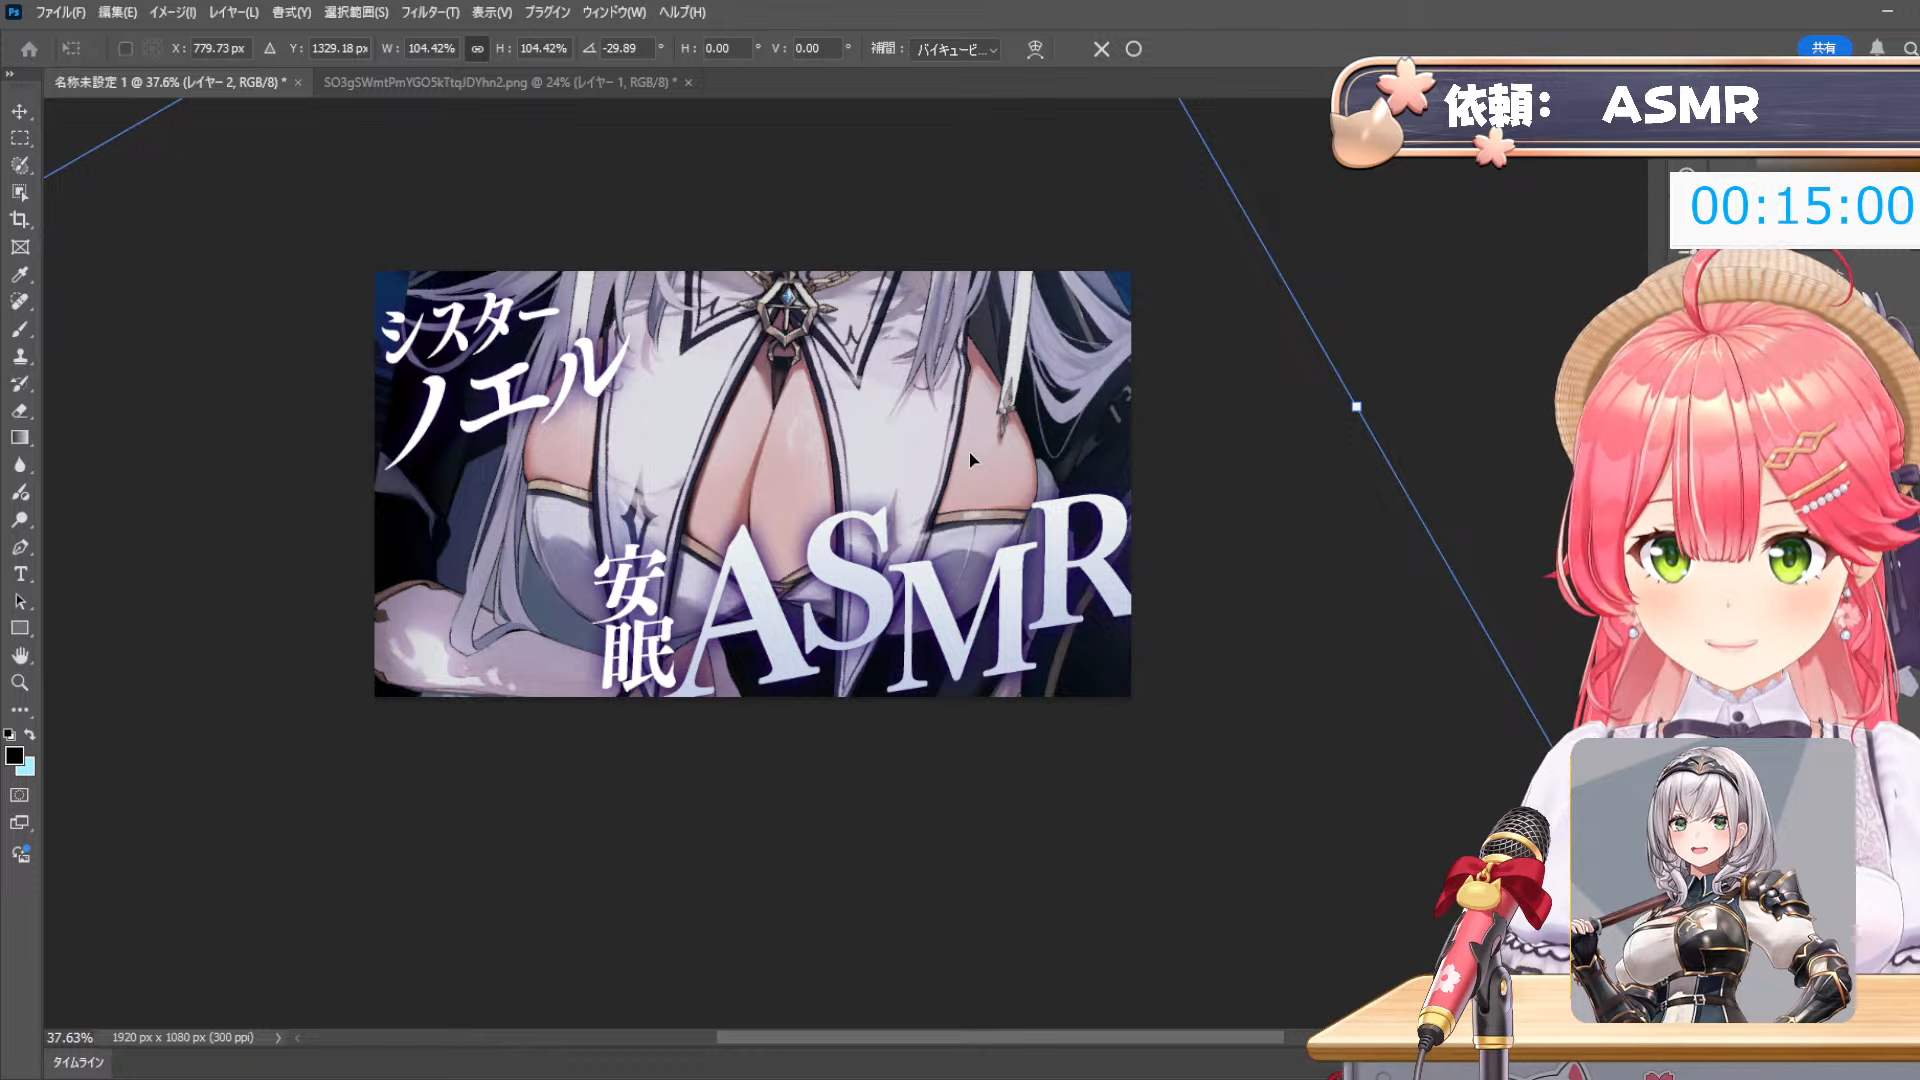Expand the document info arrow in status bar

coord(278,1038)
